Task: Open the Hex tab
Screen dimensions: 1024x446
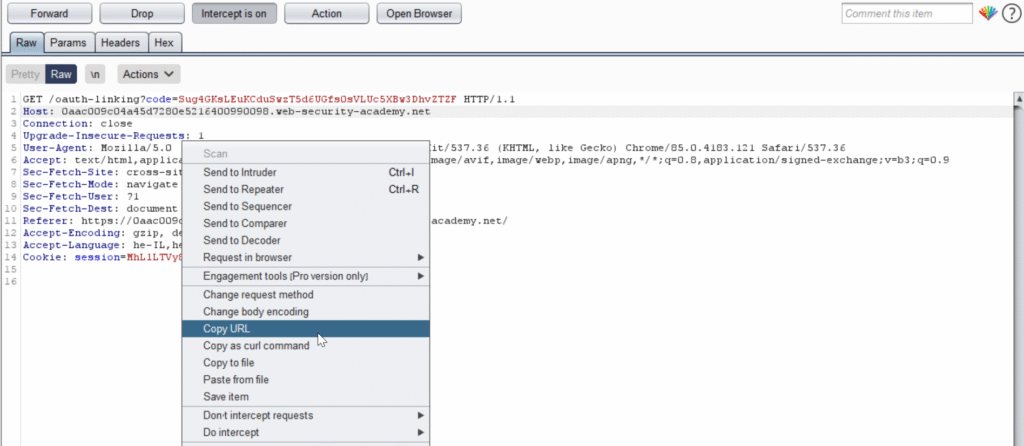Action: tap(163, 43)
